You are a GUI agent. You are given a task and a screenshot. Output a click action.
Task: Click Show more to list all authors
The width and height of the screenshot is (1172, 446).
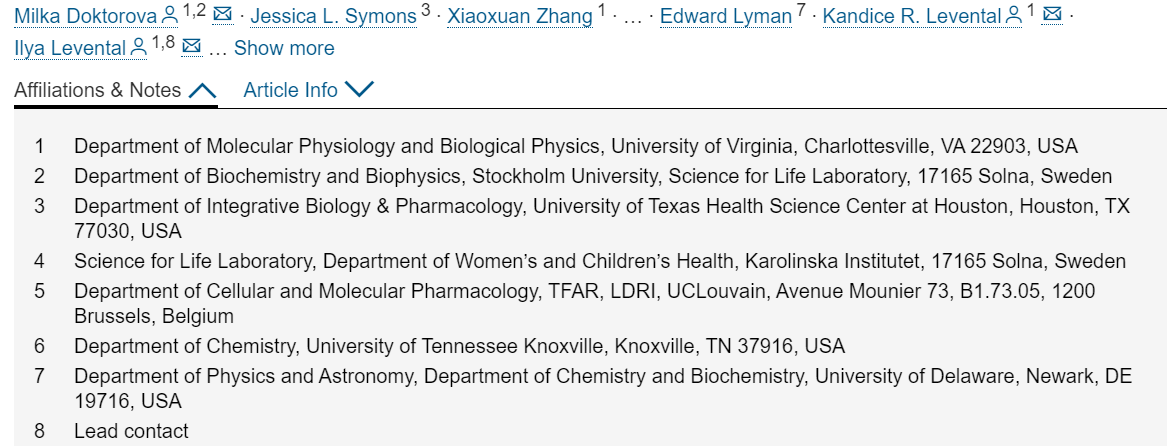(284, 48)
